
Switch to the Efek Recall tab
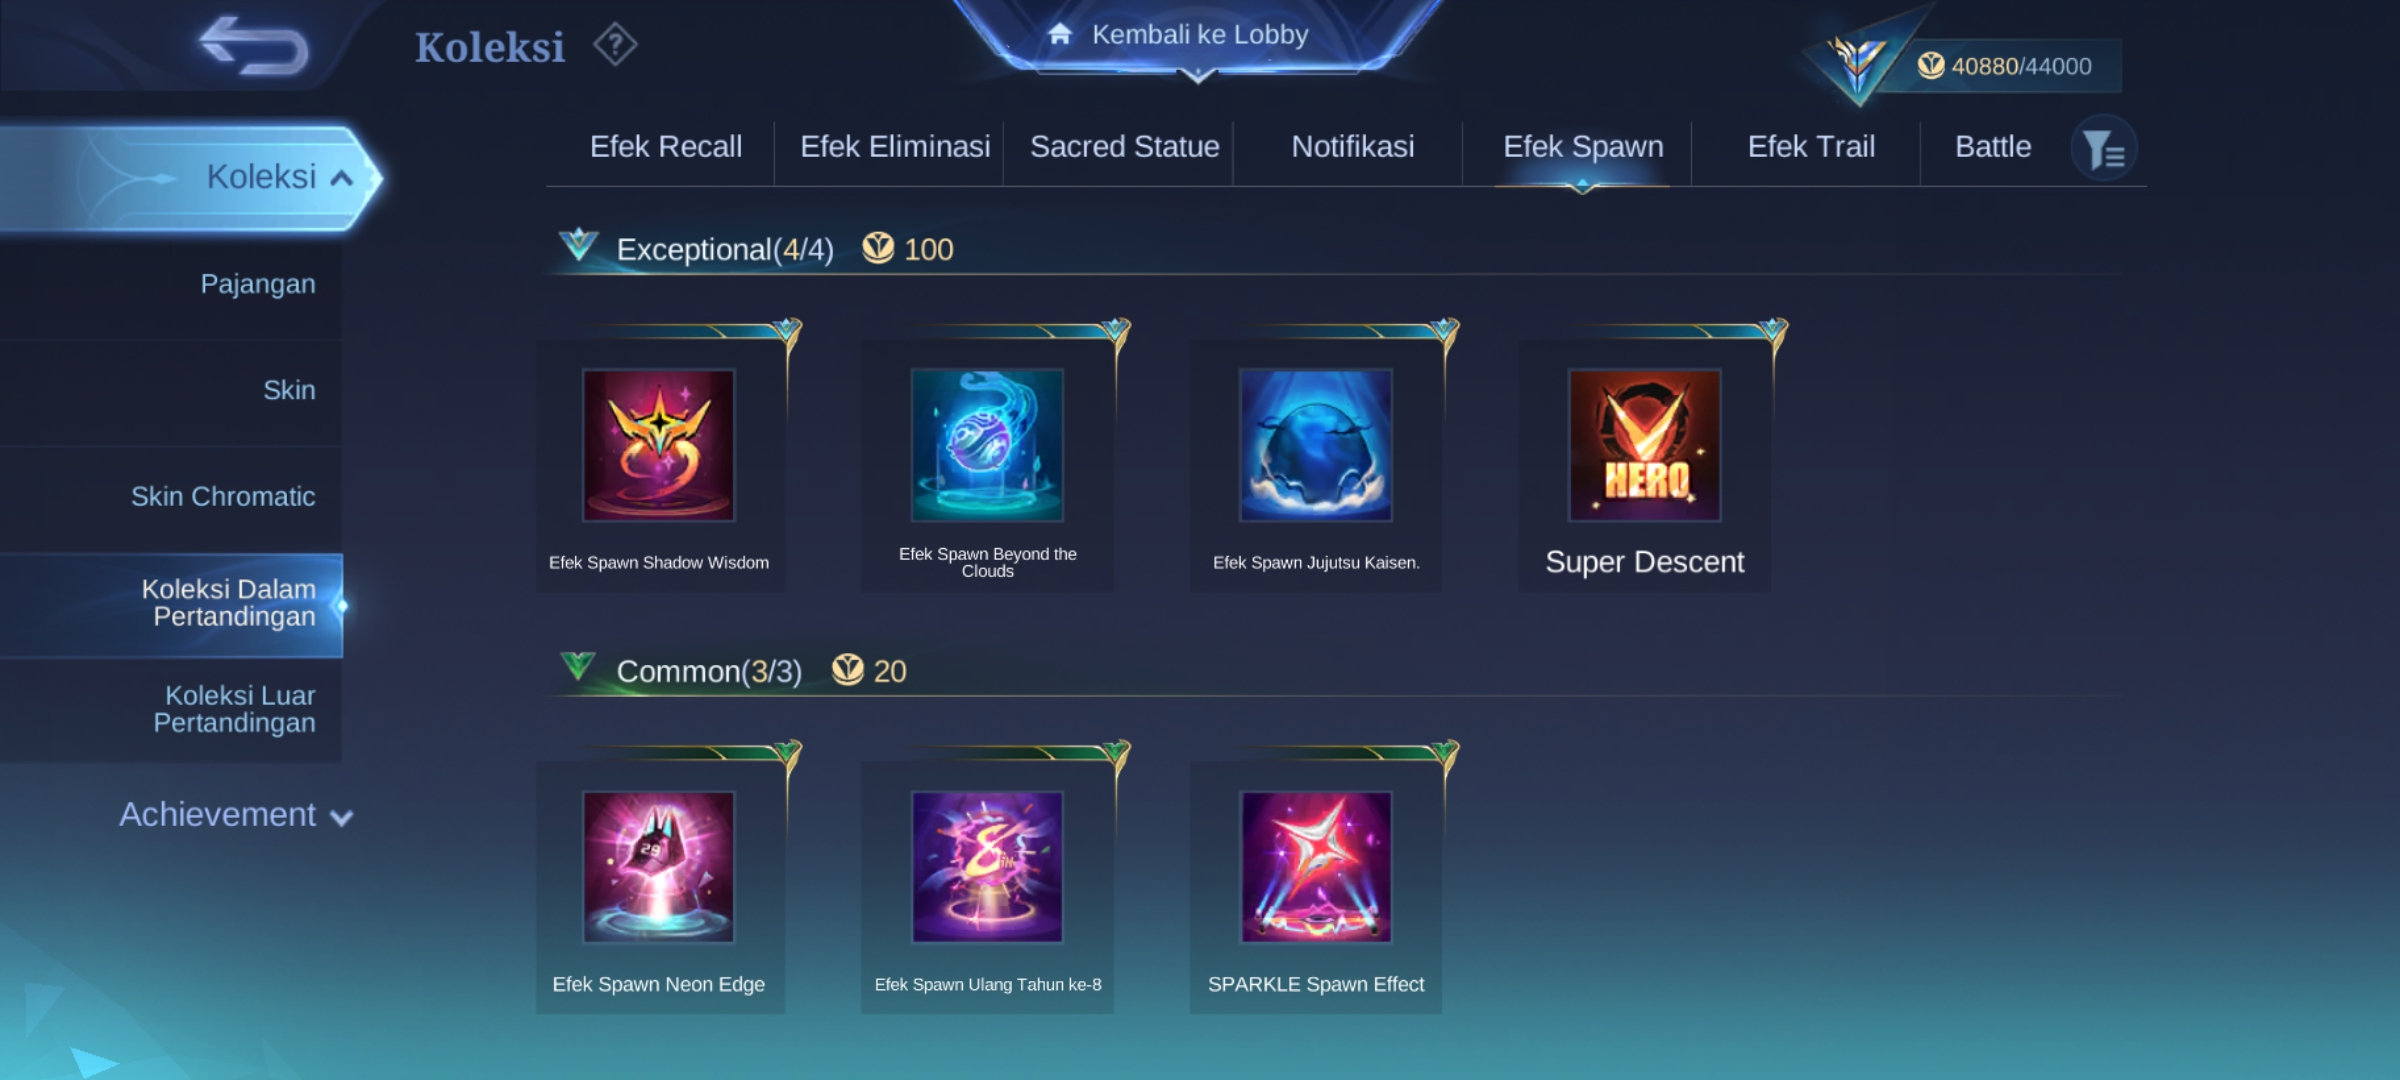point(666,147)
